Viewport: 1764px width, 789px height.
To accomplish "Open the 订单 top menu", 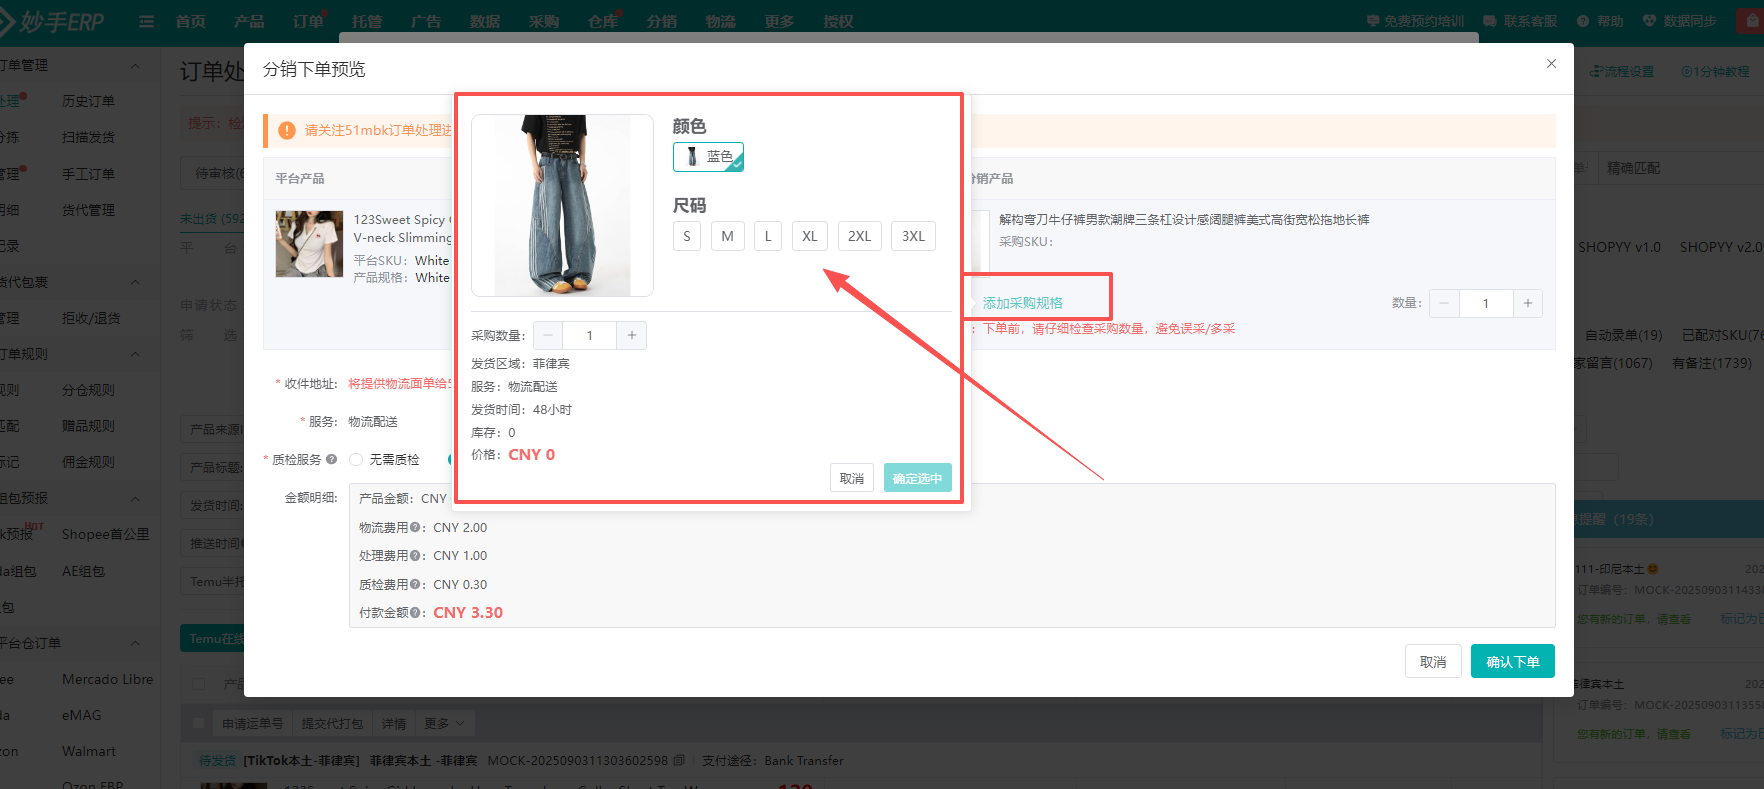I will tap(308, 21).
